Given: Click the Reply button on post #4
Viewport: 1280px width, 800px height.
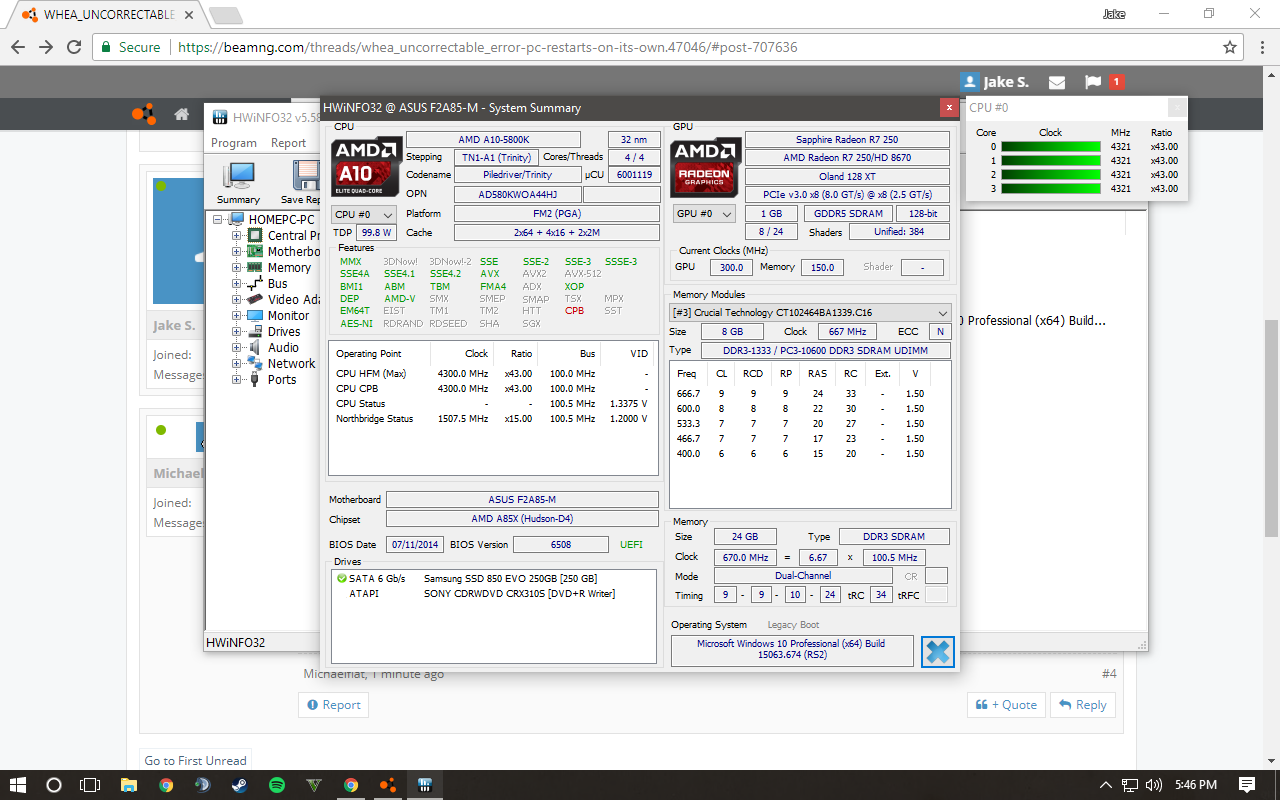Looking at the screenshot, I should [1083, 705].
